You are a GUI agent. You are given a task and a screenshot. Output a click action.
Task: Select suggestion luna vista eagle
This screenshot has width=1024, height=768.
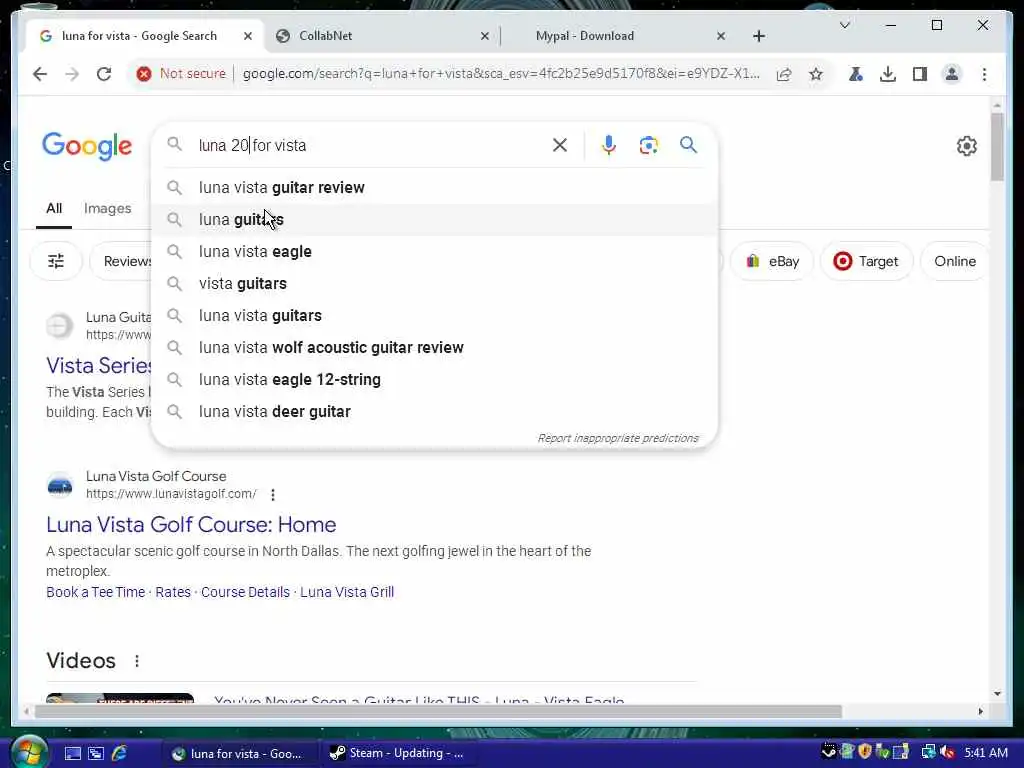click(x=434, y=251)
